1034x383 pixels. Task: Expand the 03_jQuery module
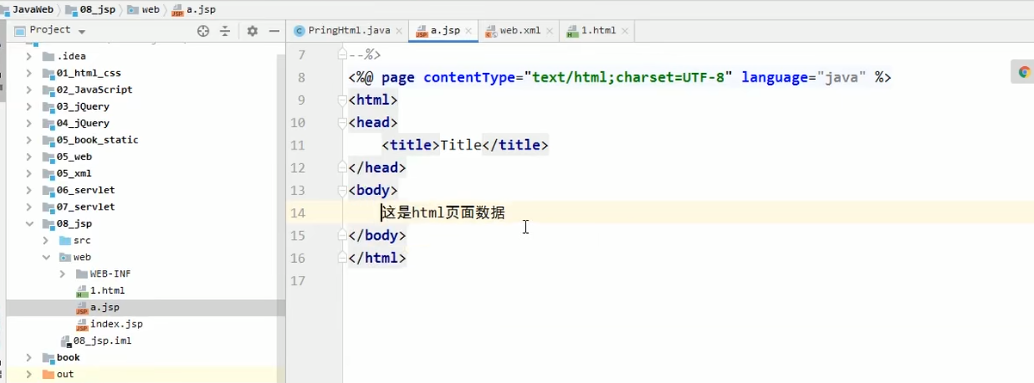point(29,107)
